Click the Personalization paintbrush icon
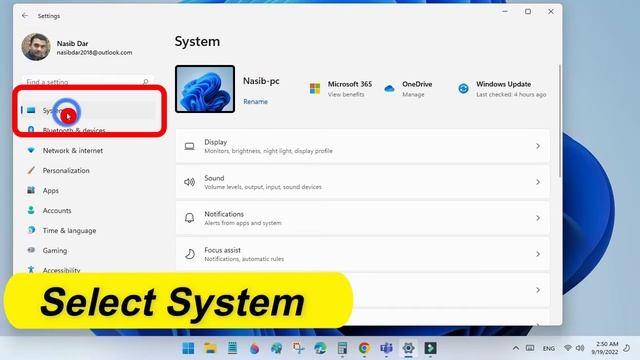The width and height of the screenshot is (640, 360). tap(31, 170)
